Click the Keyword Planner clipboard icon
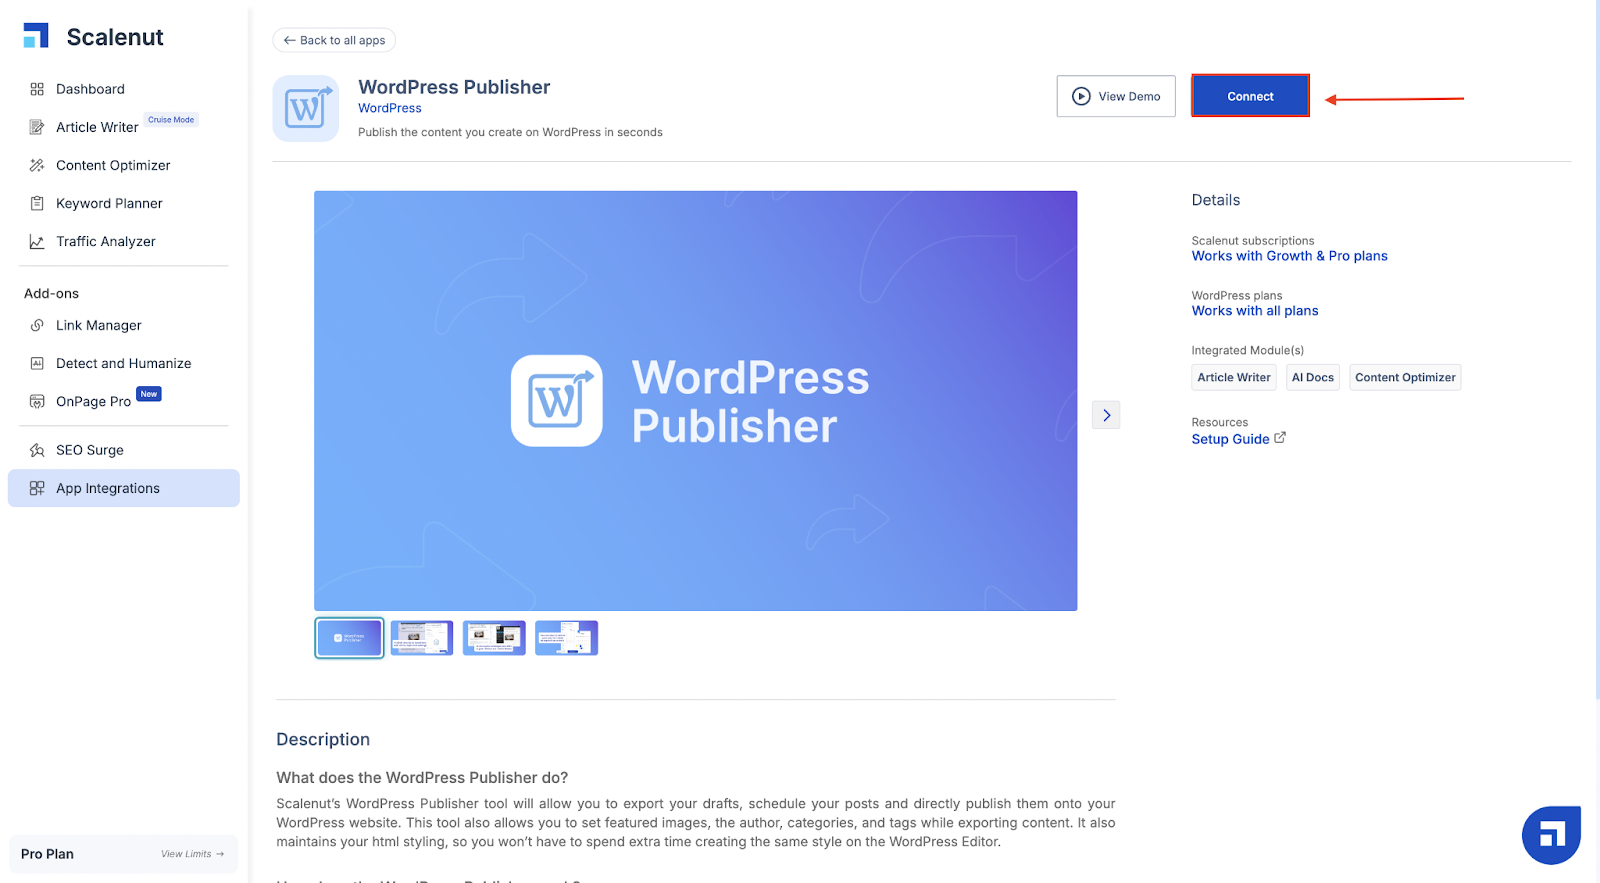 click(37, 203)
